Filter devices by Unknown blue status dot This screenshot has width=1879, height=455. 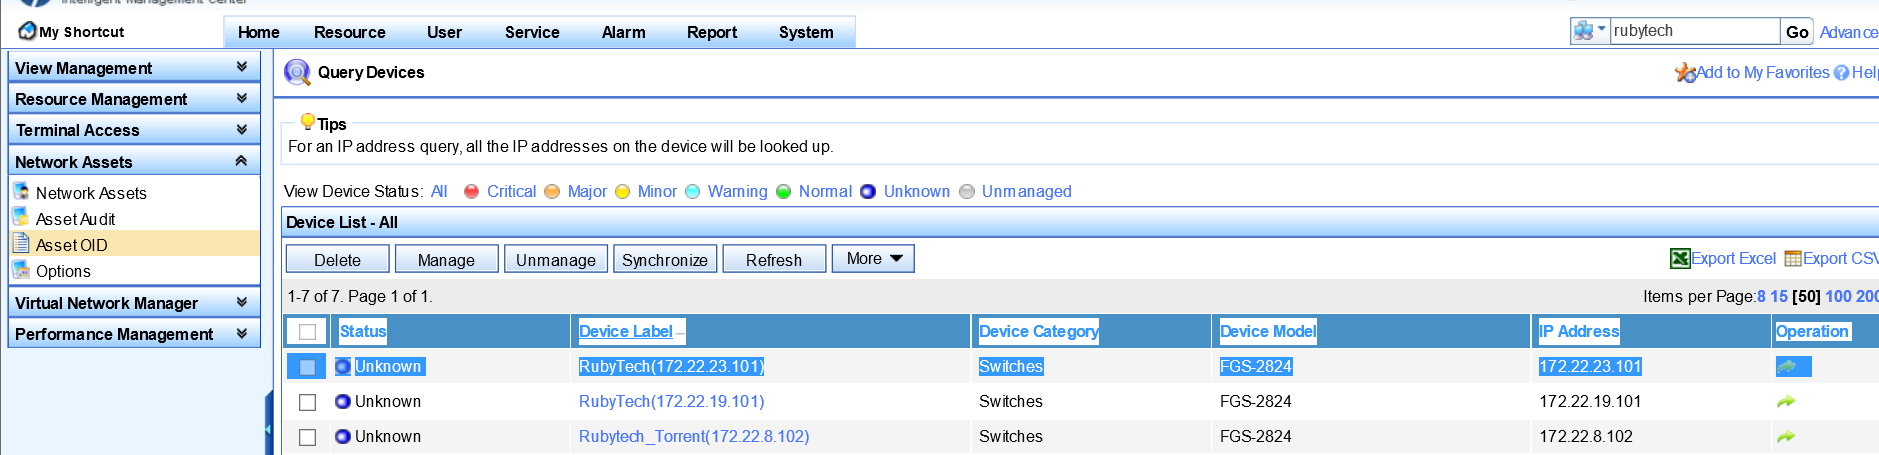click(x=868, y=191)
